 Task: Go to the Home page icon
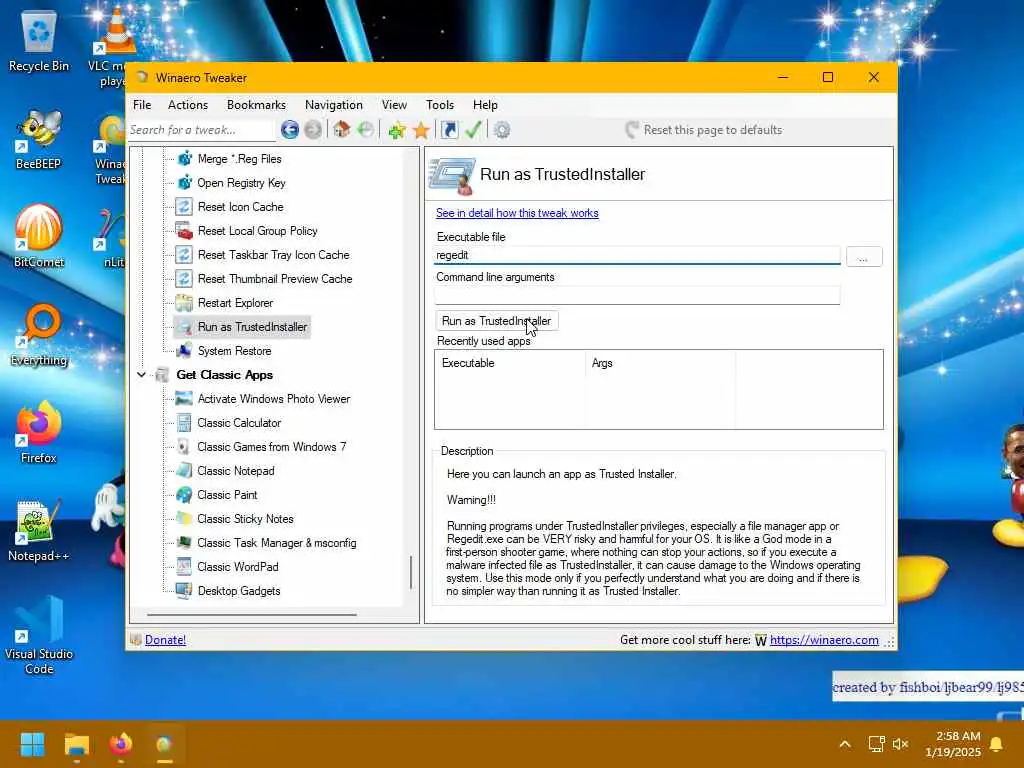click(x=342, y=129)
